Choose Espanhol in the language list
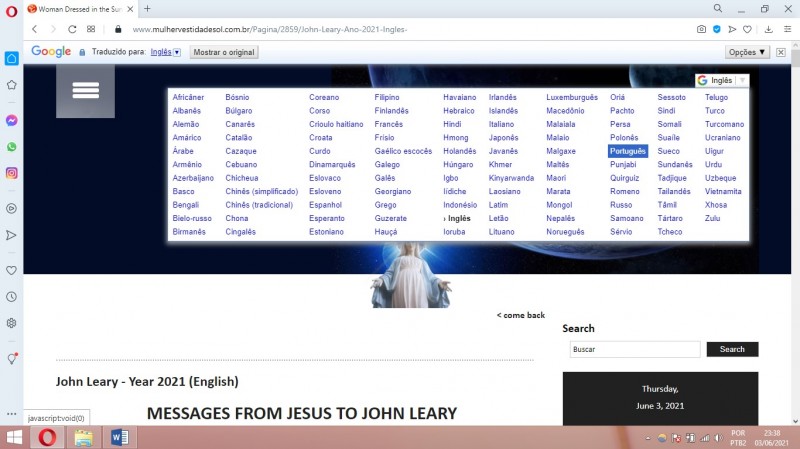This screenshot has width=800, height=449. 326,205
